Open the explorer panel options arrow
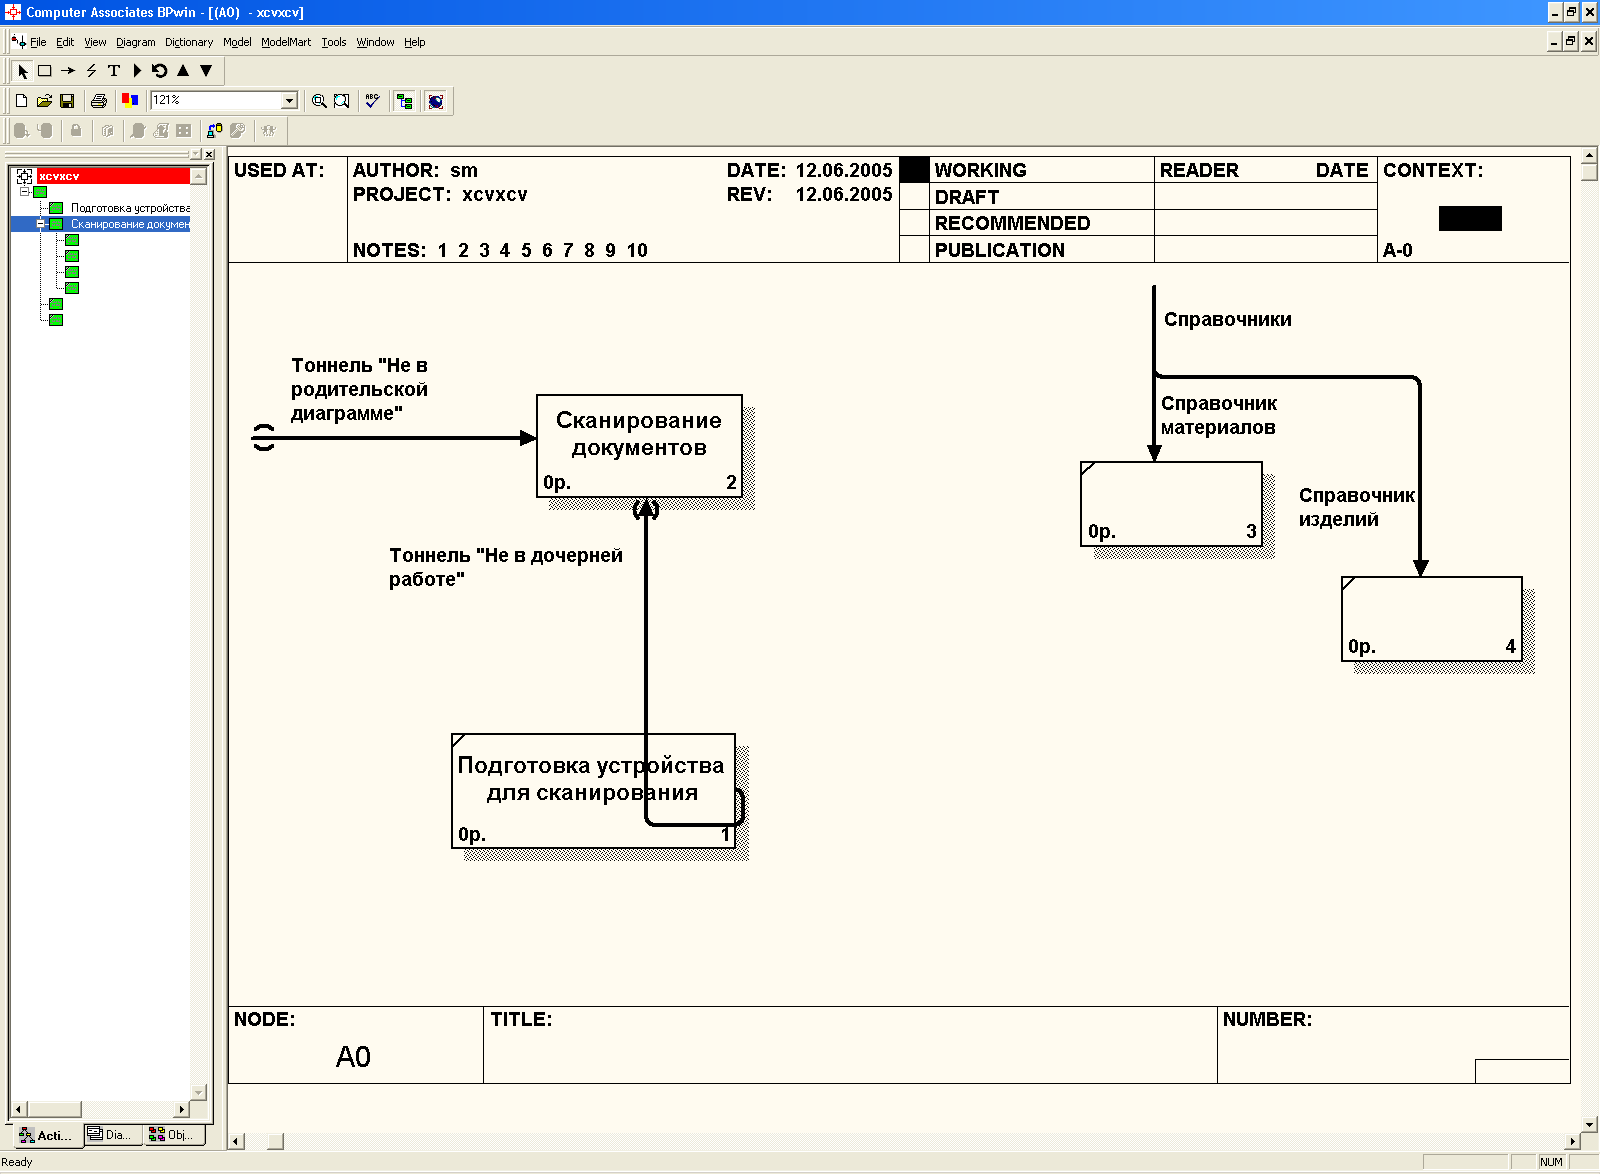Screen dimensions: 1600x1174 [196, 154]
